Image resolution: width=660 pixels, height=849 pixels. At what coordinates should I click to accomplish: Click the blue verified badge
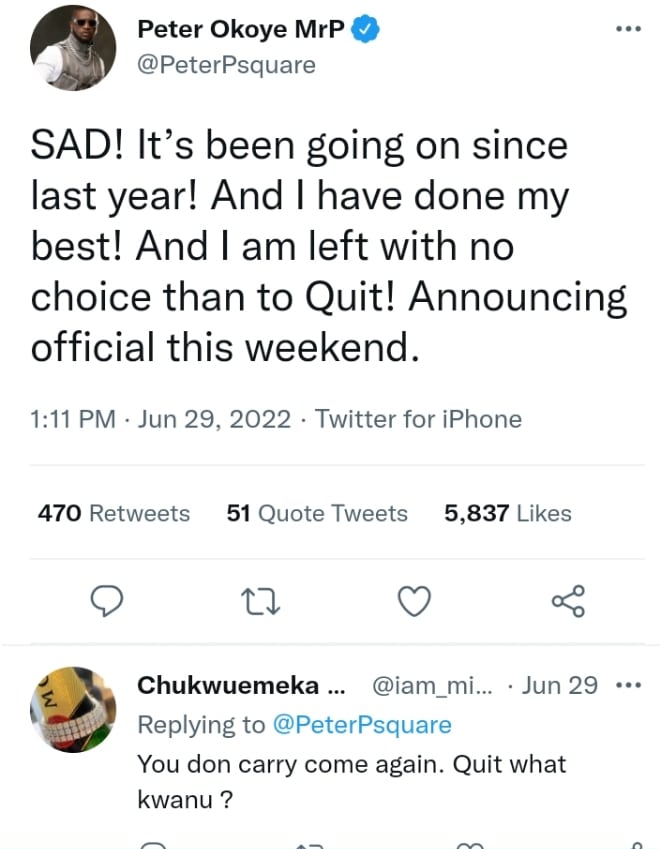click(367, 30)
